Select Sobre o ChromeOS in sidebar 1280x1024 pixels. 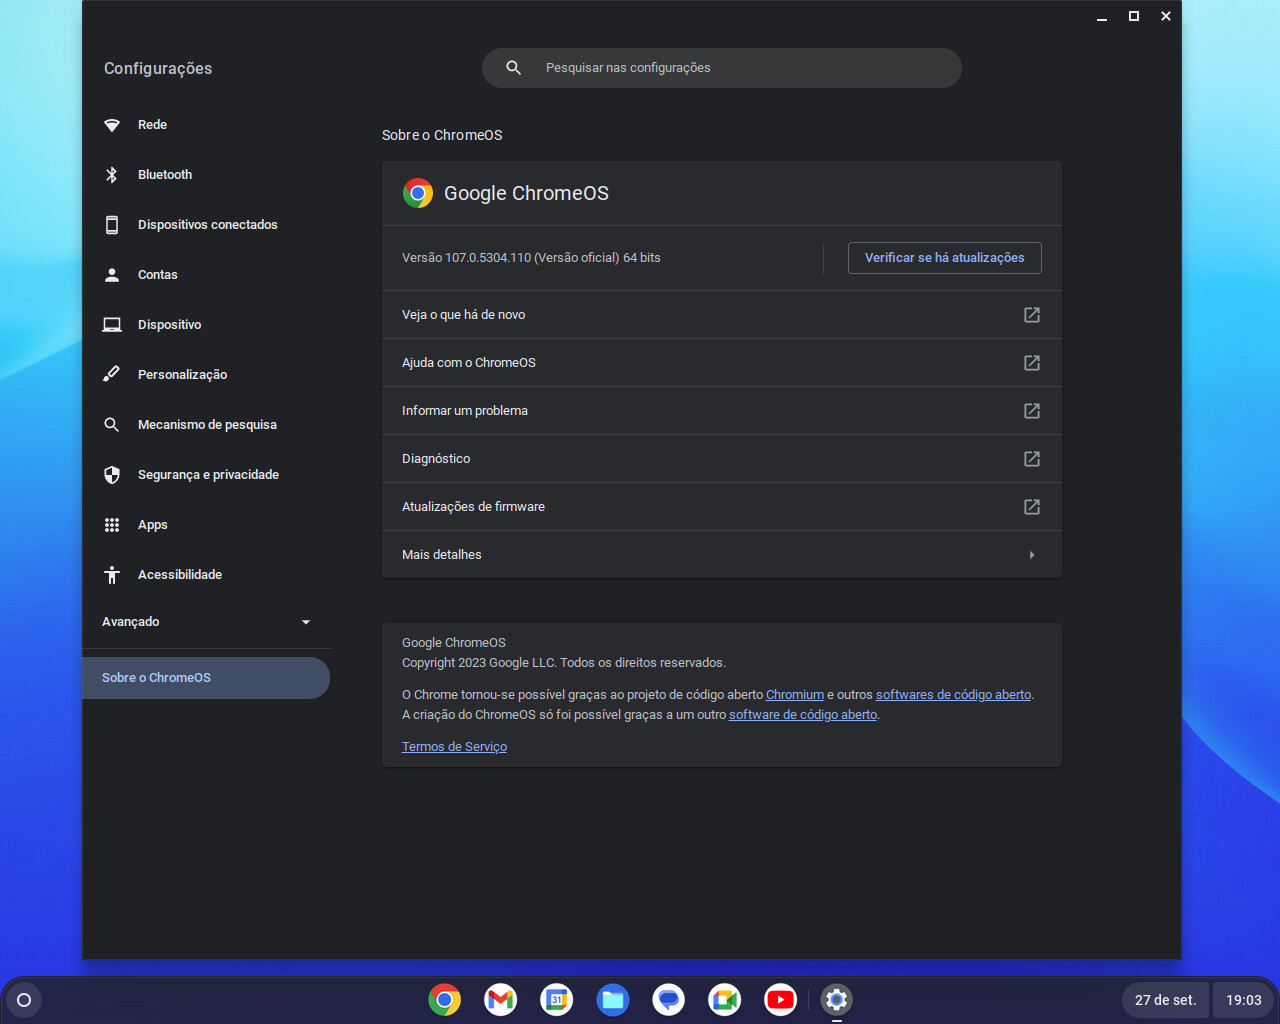pos(206,678)
